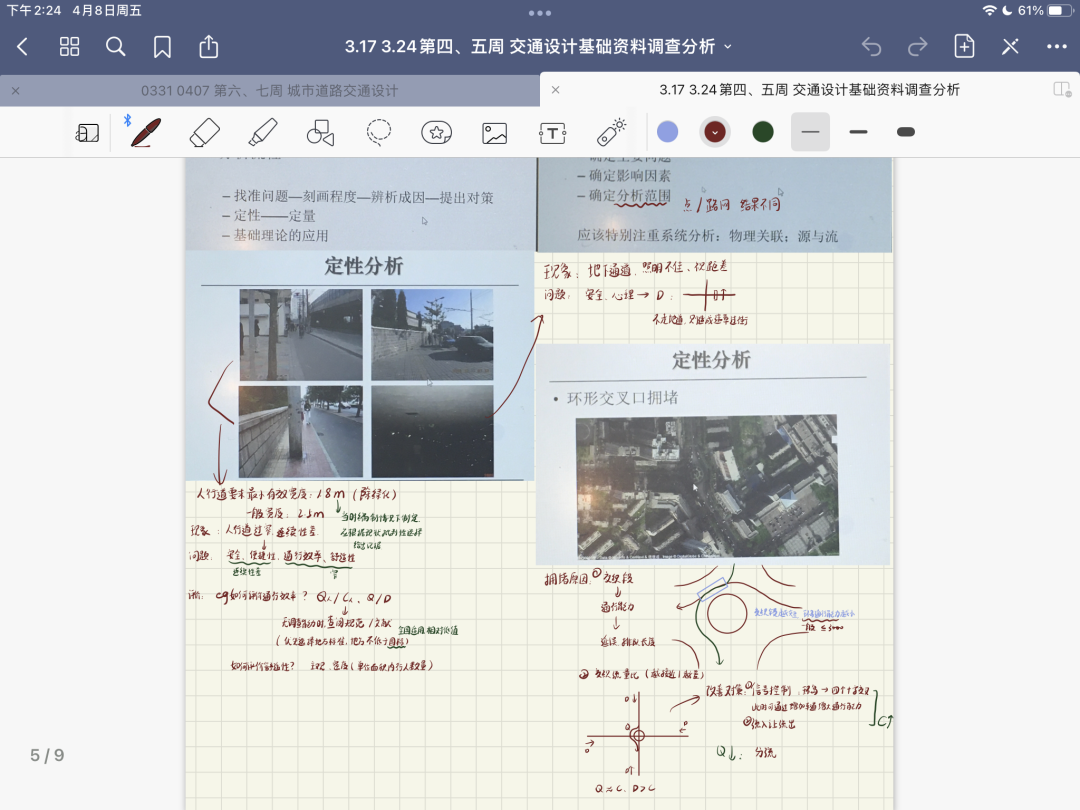
Task: Select the 交通设计基础资料调查分析 document tab
Action: (x=810, y=90)
